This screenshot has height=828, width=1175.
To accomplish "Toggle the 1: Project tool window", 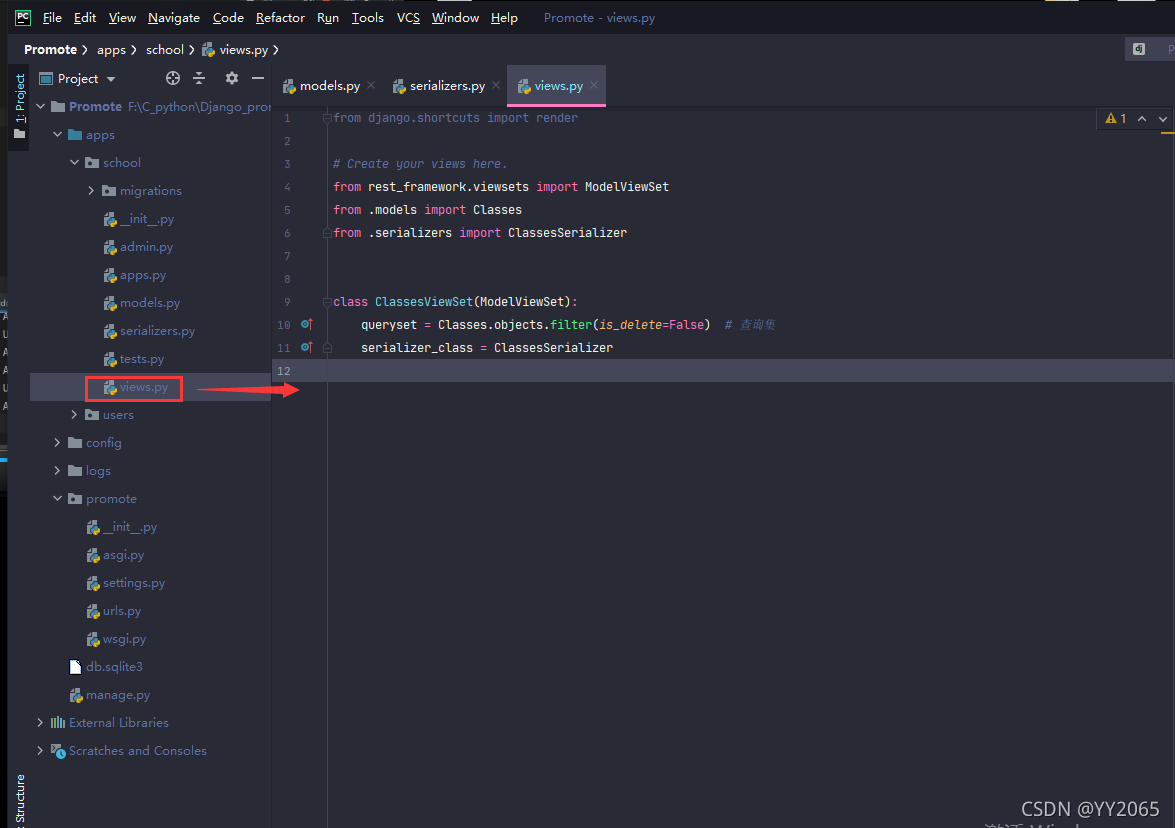I will pyautogui.click(x=19, y=107).
